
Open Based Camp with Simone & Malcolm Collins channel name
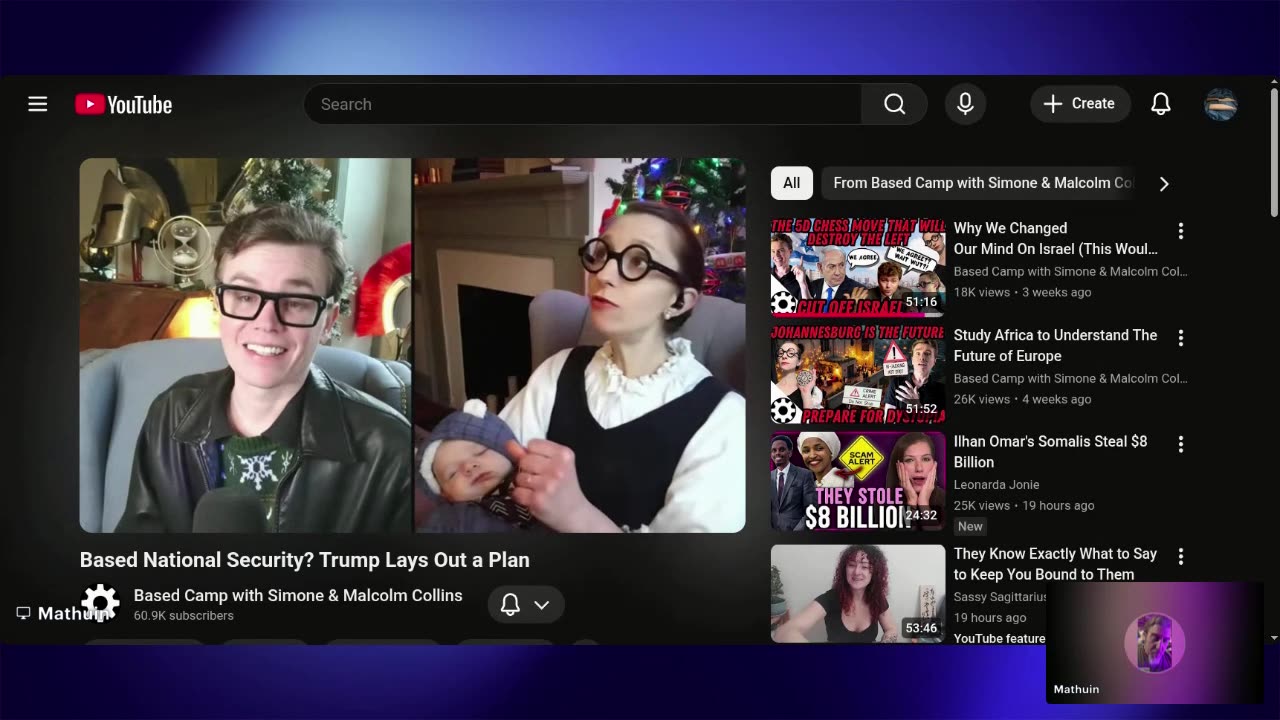298,595
